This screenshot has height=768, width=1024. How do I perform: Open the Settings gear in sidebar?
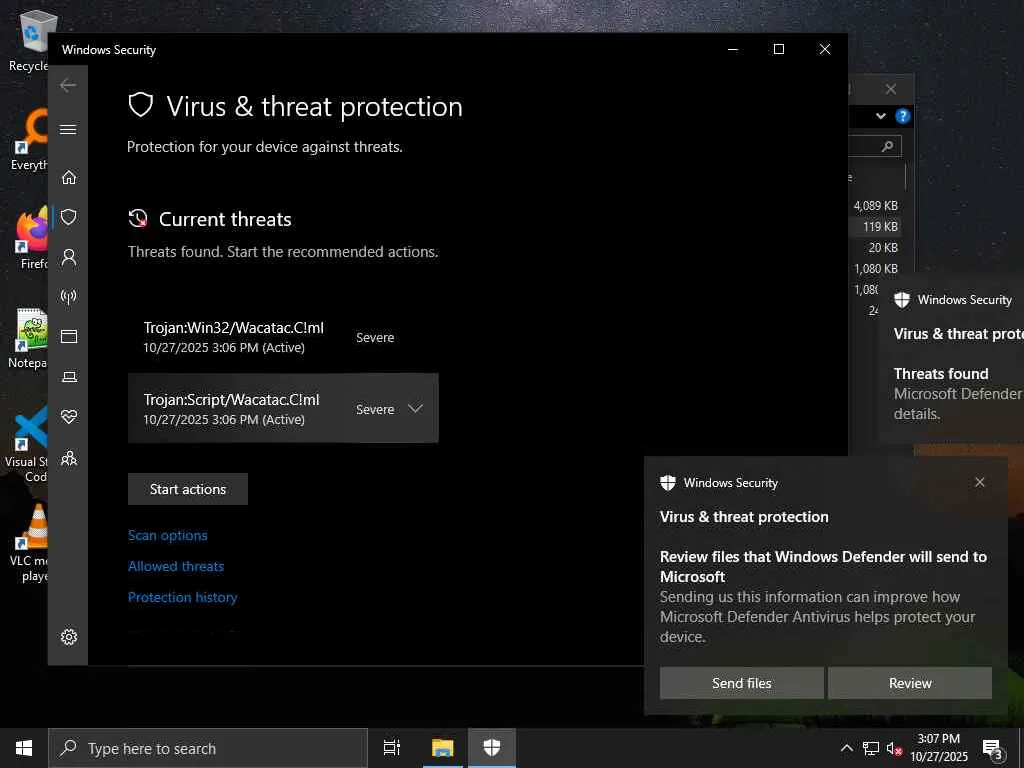point(69,637)
